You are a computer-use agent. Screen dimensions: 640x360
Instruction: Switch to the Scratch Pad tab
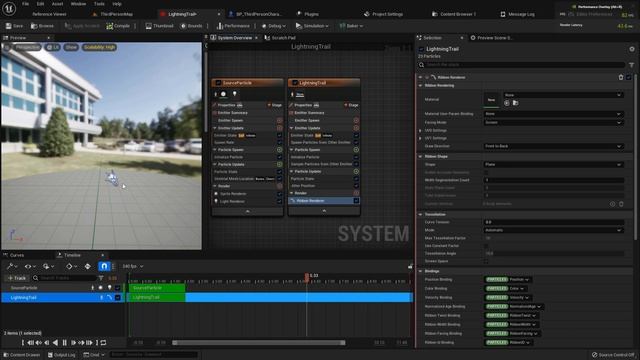(280, 38)
